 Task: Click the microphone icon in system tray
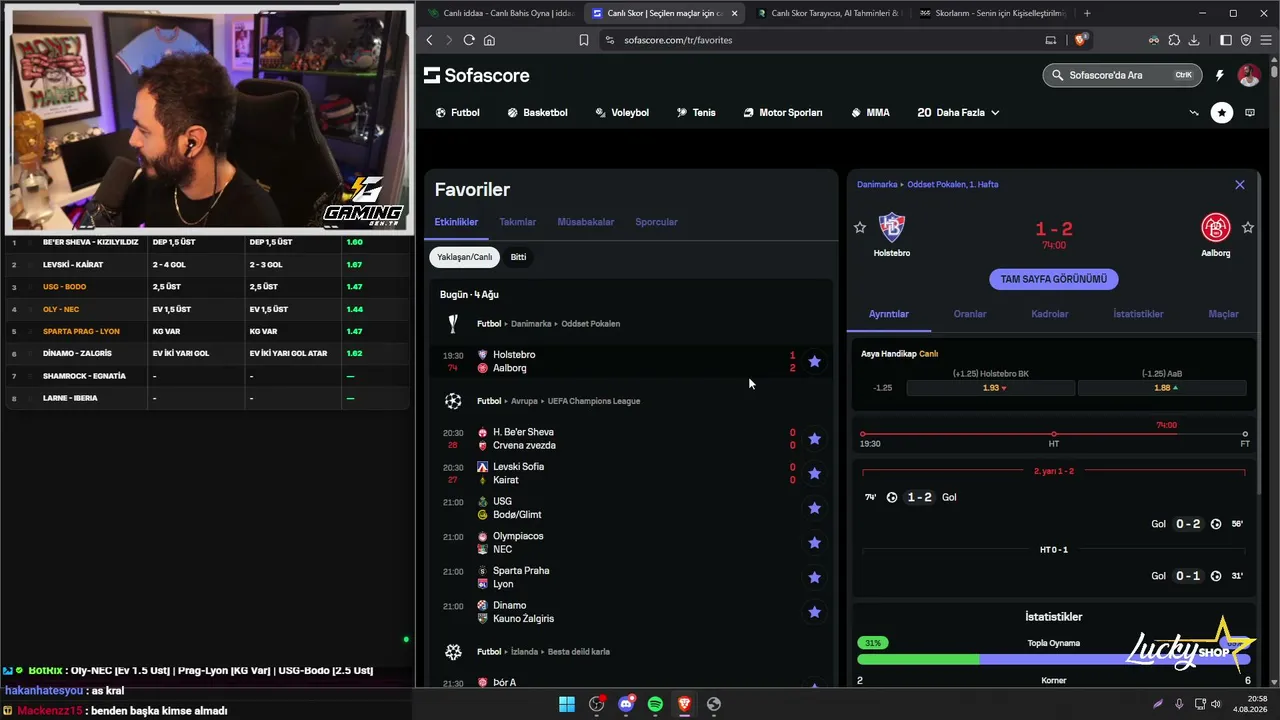(1180, 704)
